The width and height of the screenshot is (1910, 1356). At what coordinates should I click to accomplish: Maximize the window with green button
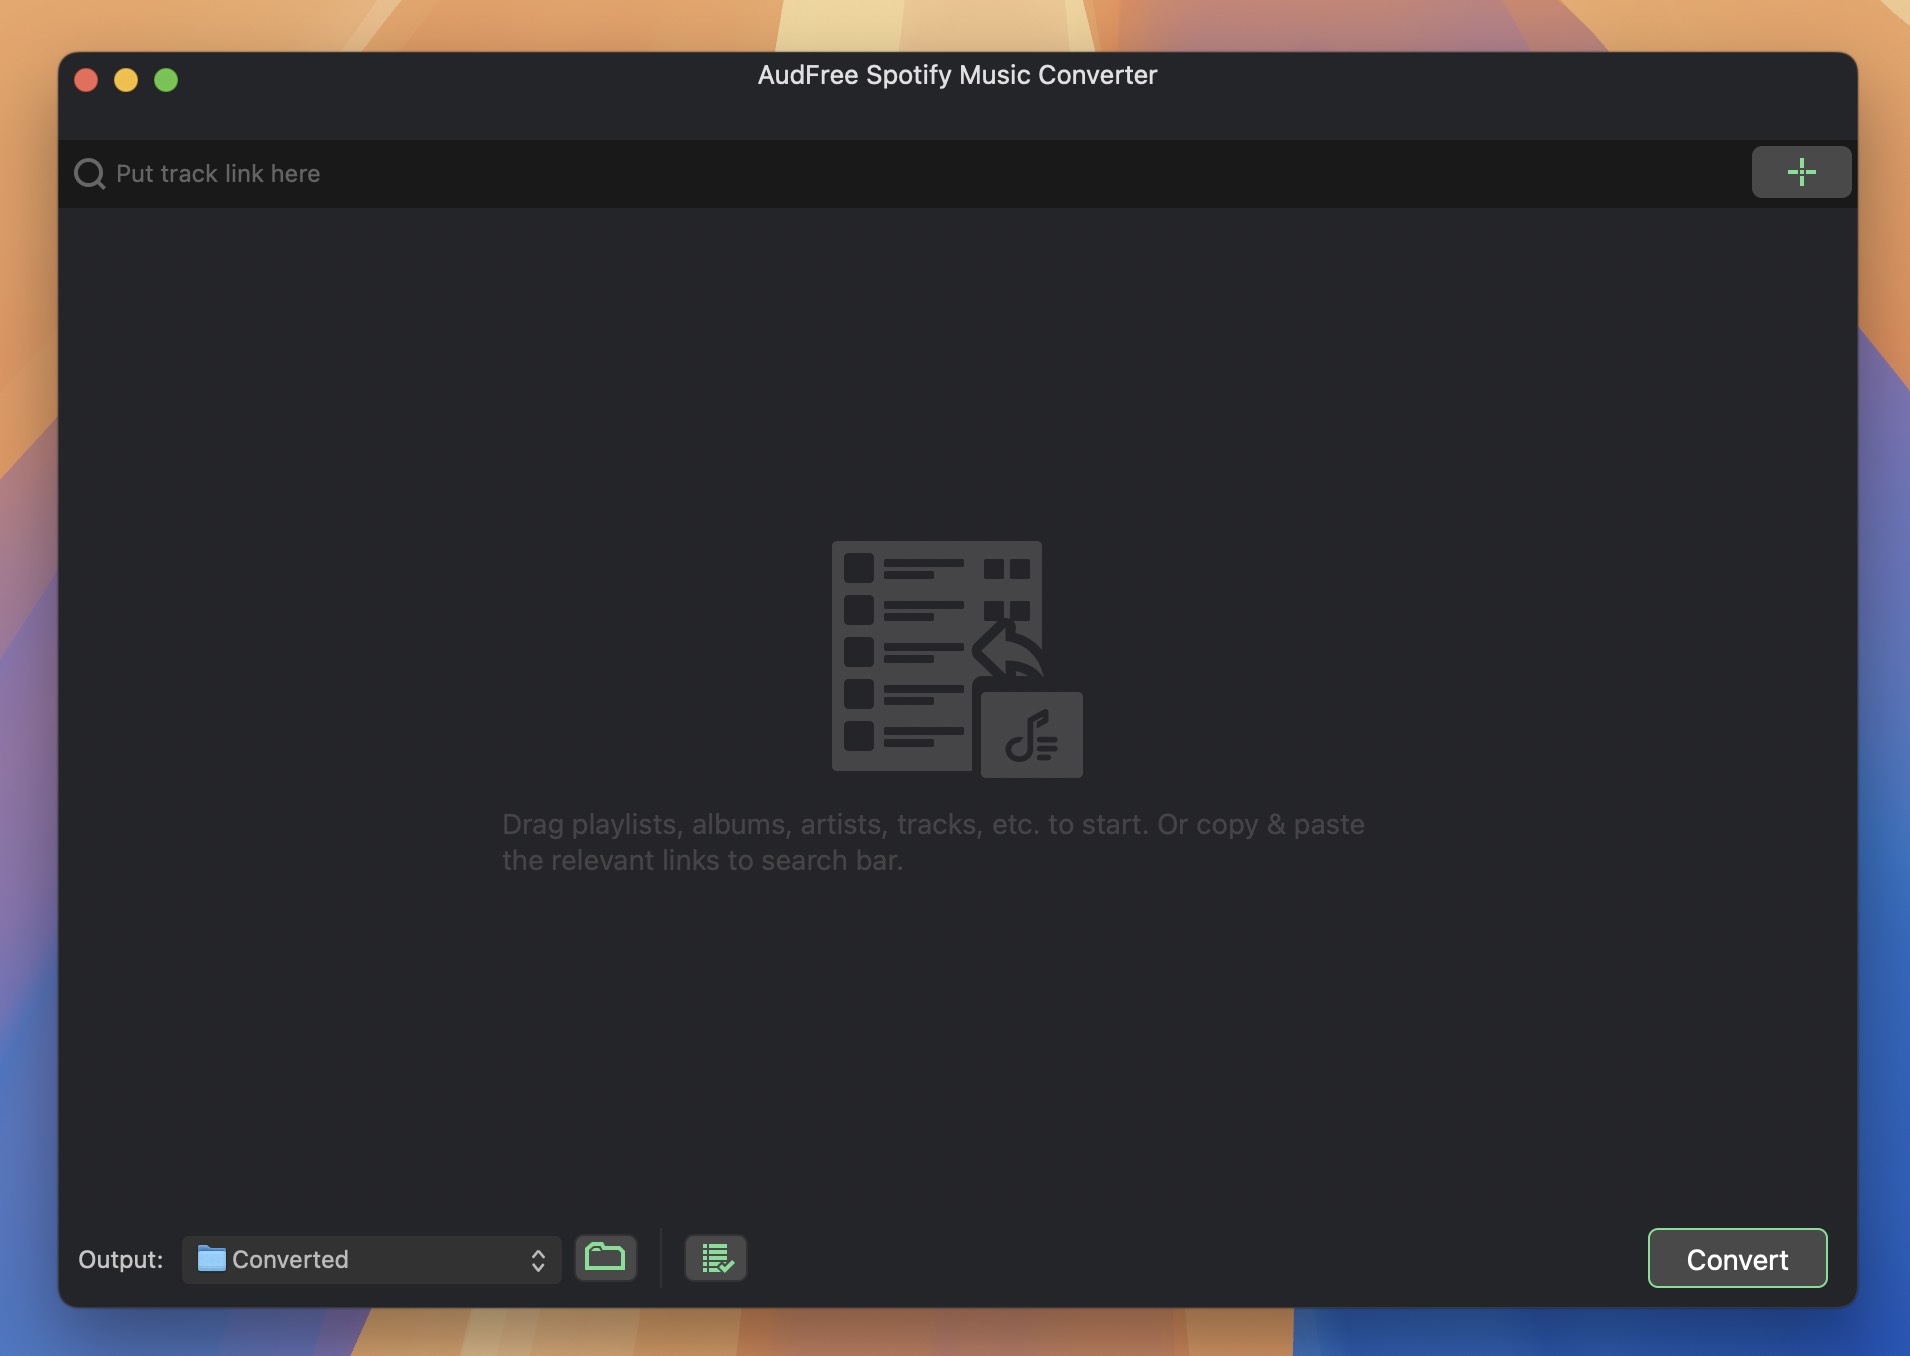(166, 80)
